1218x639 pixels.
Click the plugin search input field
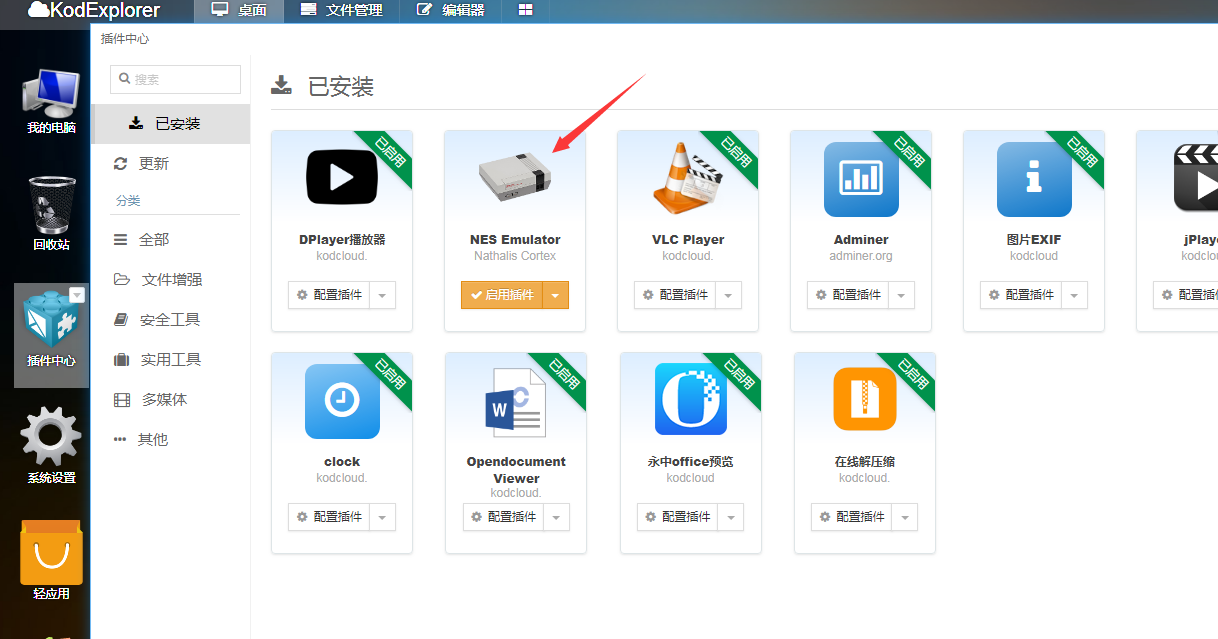tap(176, 79)
